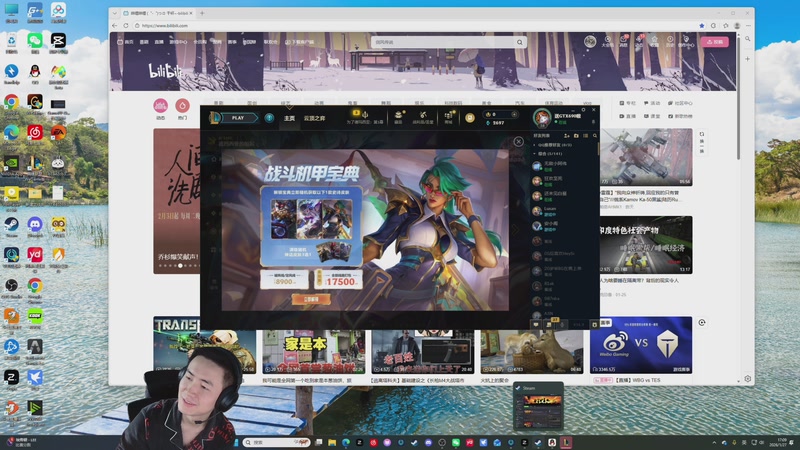The width and height of the screenshot is (800, 450).
Task: Click the orange purchase button in popup
Action: coord(311,299)
